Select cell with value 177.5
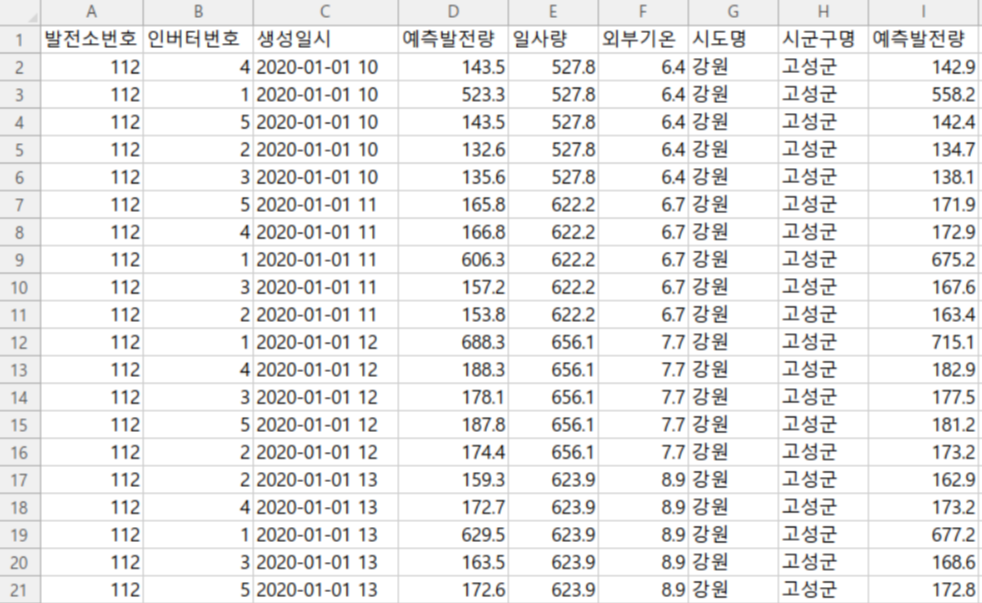 click(x=925, y=398)
